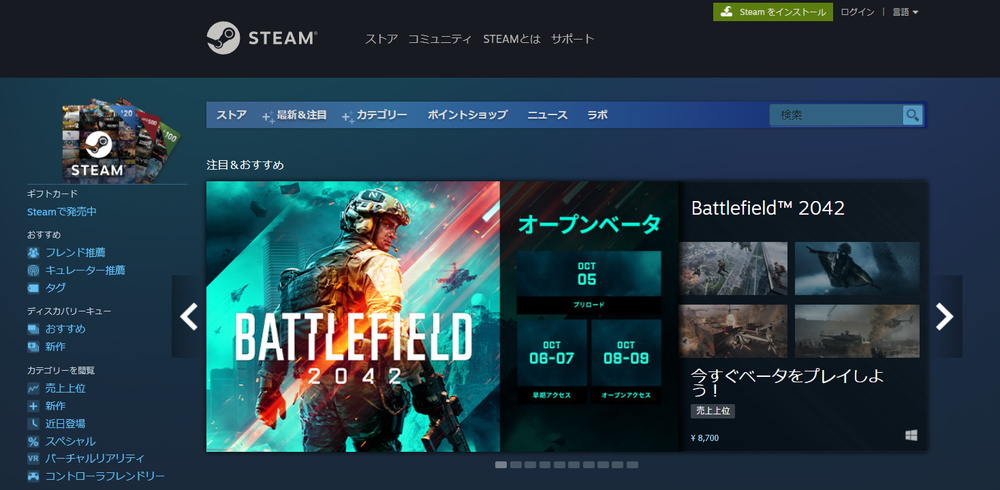Screen dimensions: 1000x490
Task: Open the キュレーター推薦 link
Action: click(85, 271)
